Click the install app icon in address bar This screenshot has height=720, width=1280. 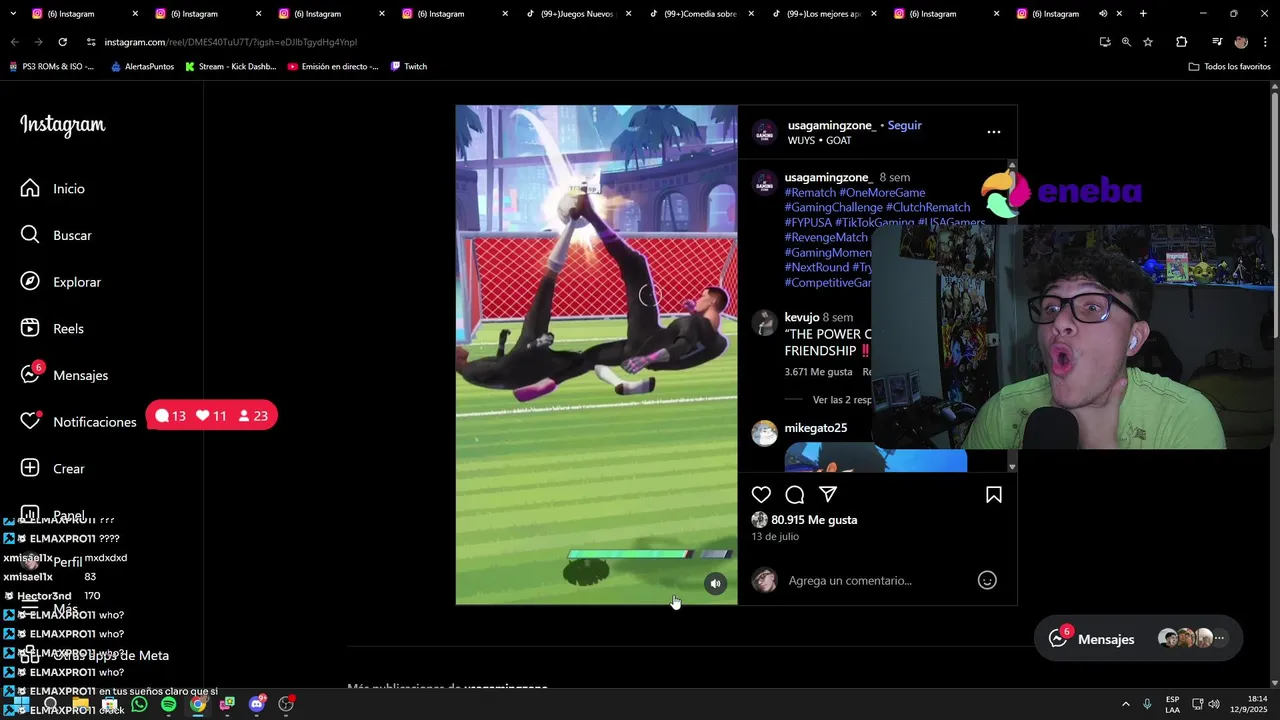(1104, 42)
